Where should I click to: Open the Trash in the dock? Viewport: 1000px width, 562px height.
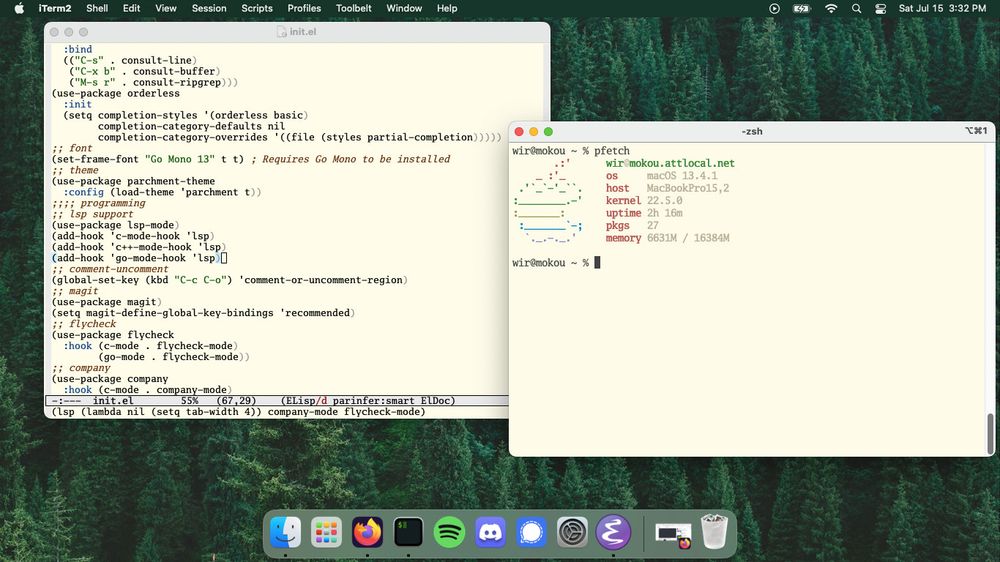coord(714,532)
